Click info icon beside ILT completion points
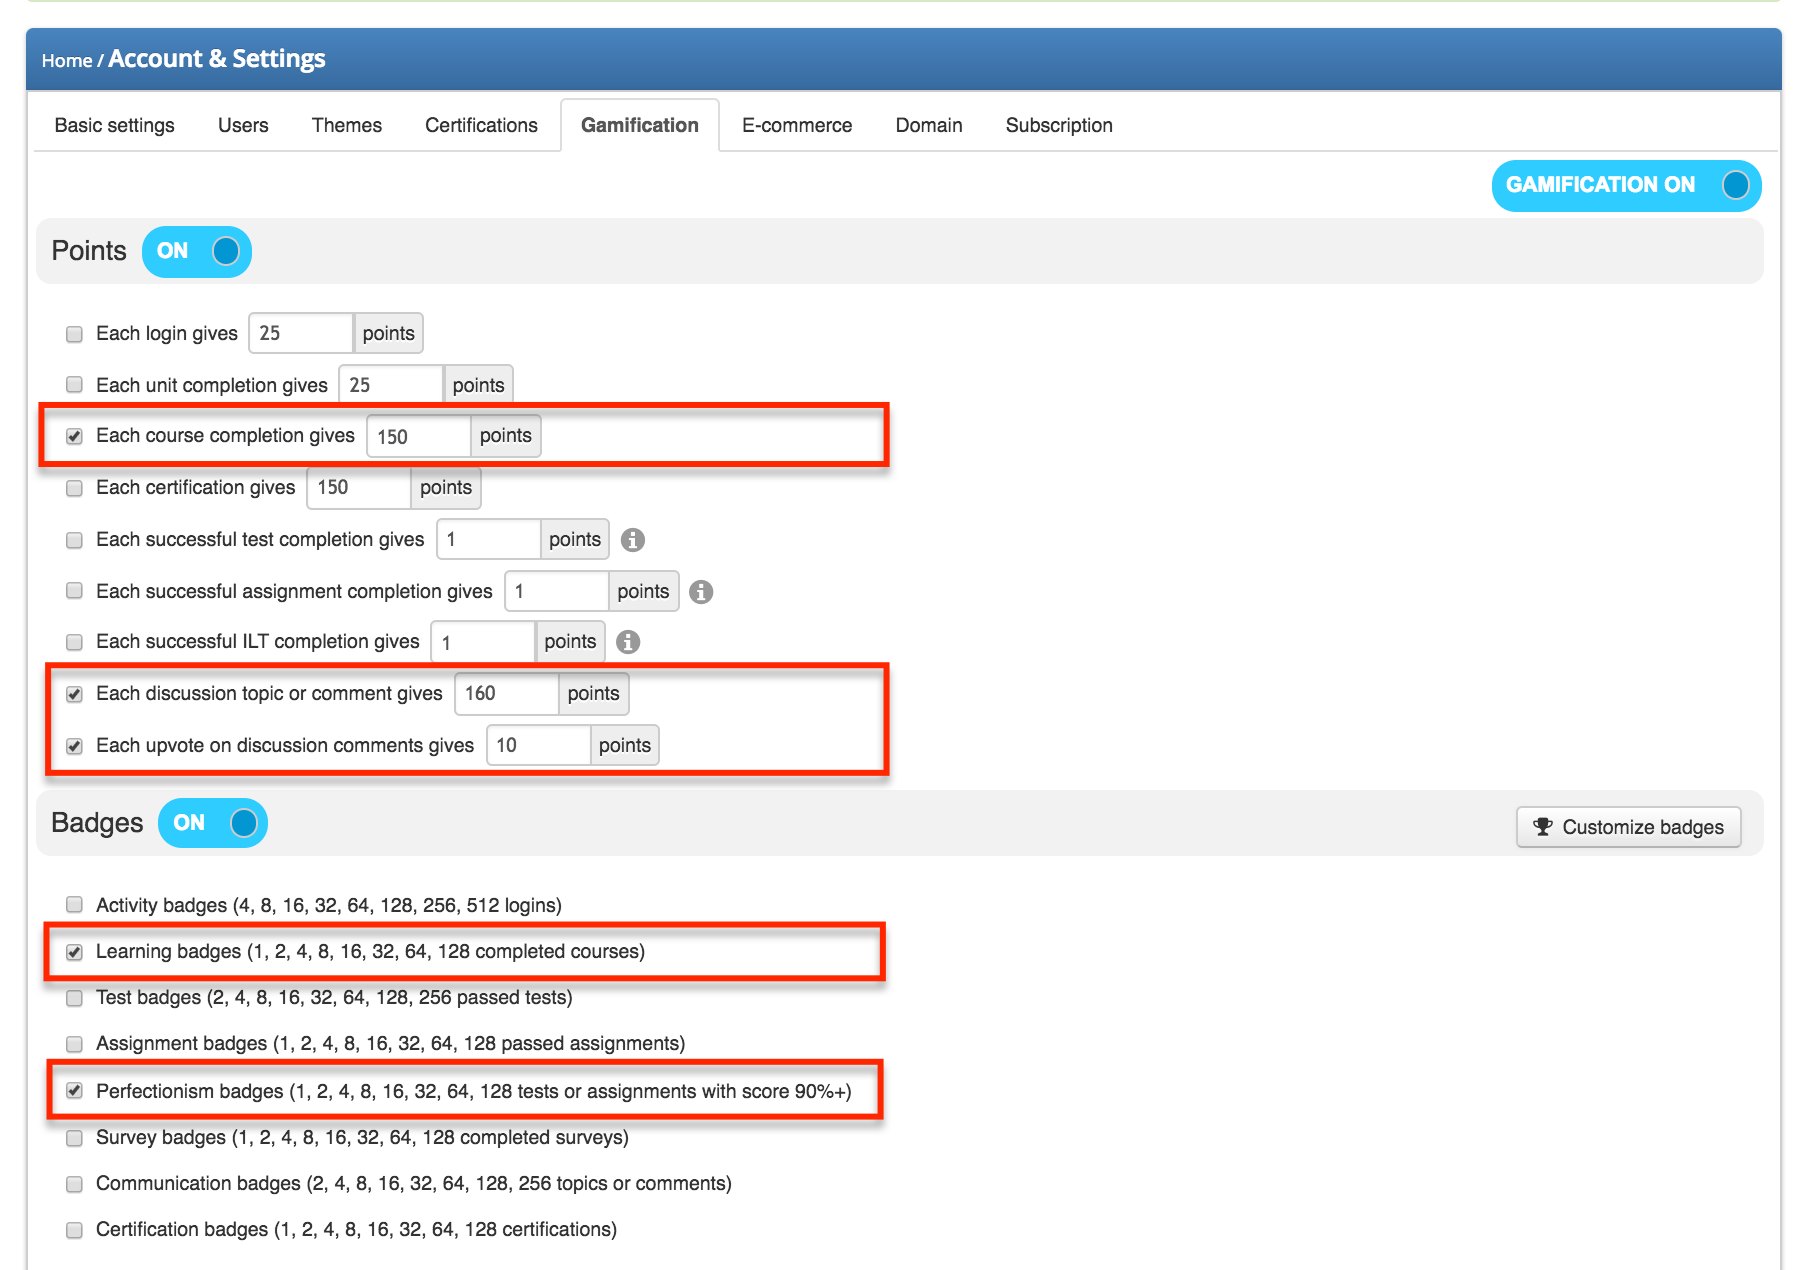The height and width of the screenshot is (1270, 1800). pos(628,642)
